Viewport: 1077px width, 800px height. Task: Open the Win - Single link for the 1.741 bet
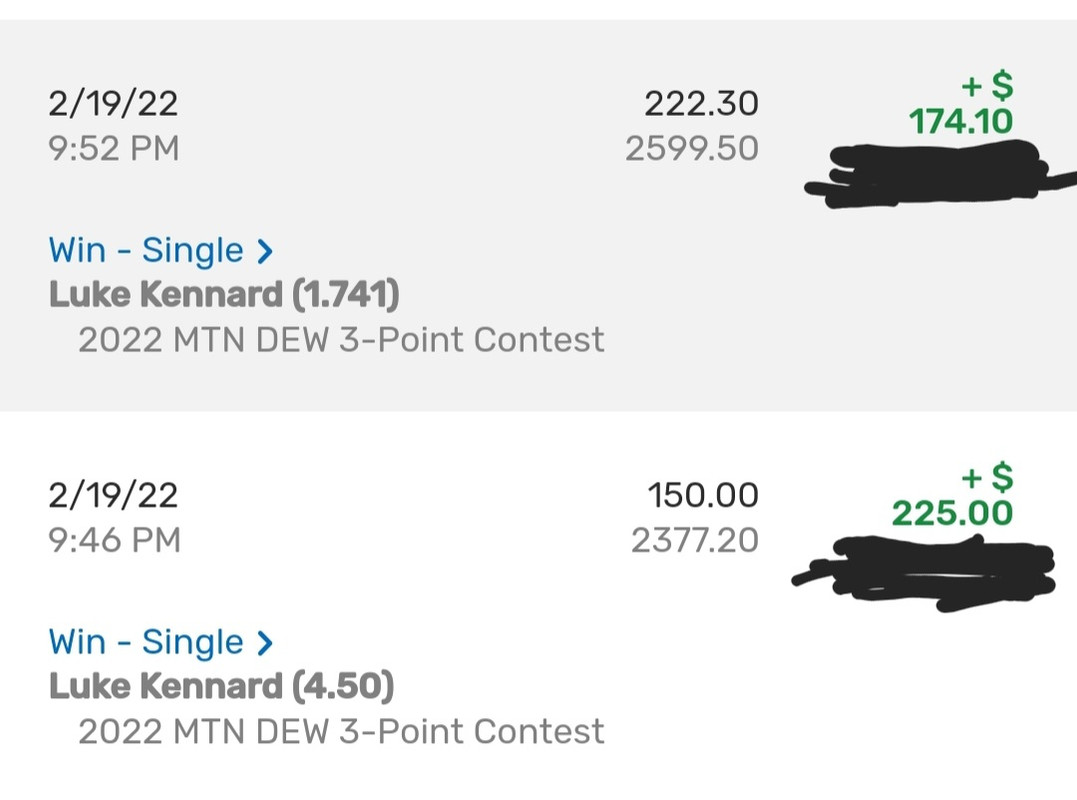pos(146,250)
